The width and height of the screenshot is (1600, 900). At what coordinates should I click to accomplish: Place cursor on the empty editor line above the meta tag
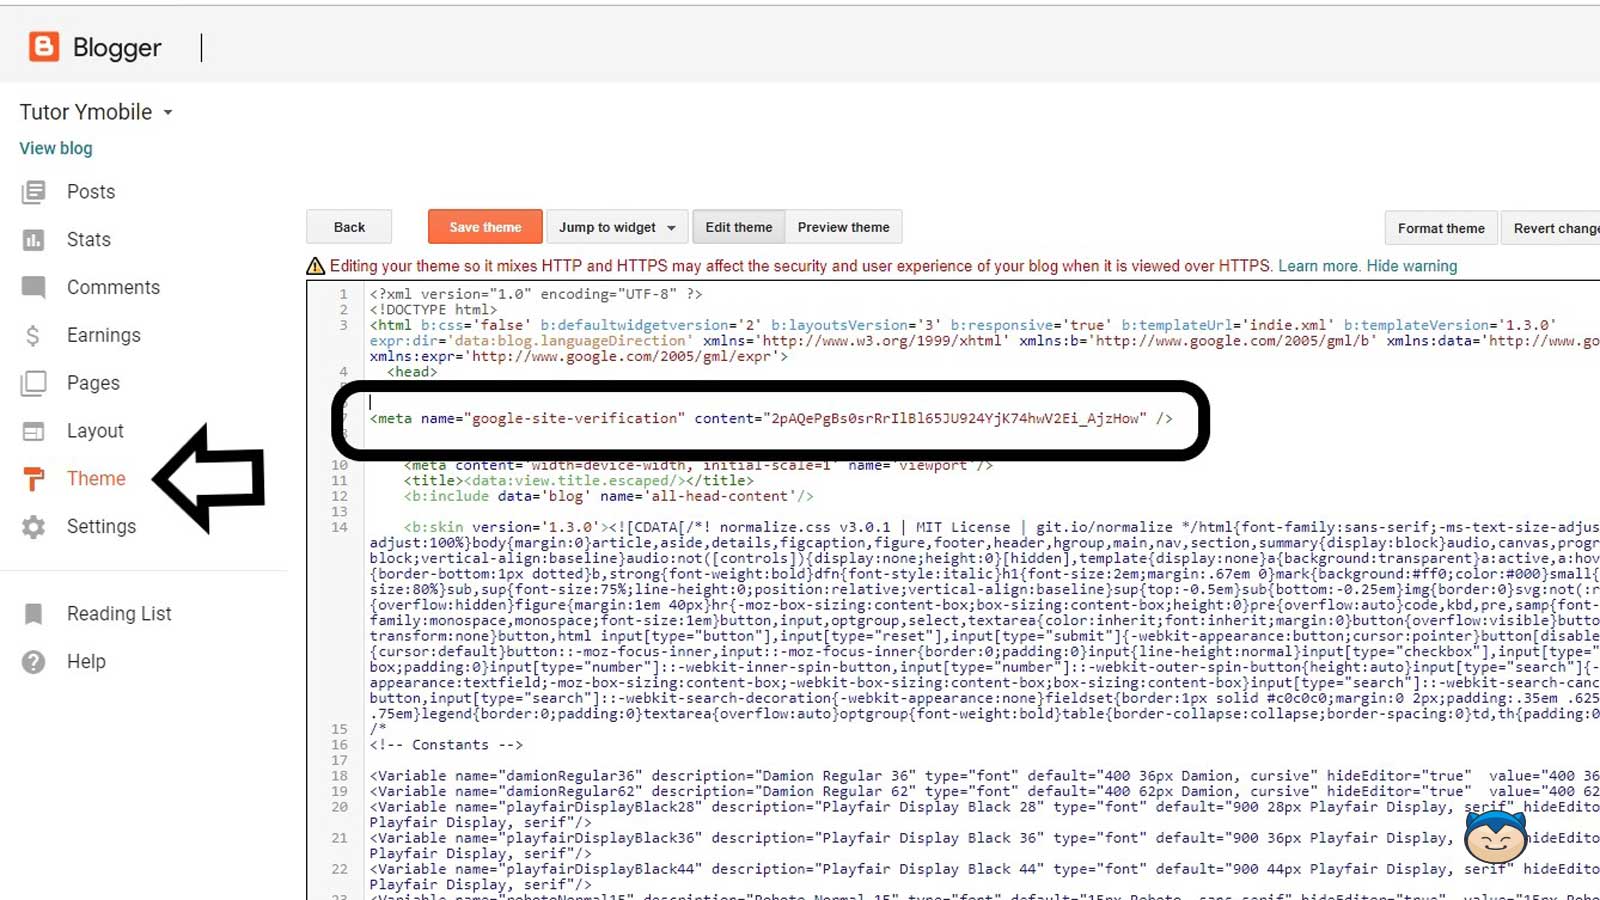click(x=771, y=402)
